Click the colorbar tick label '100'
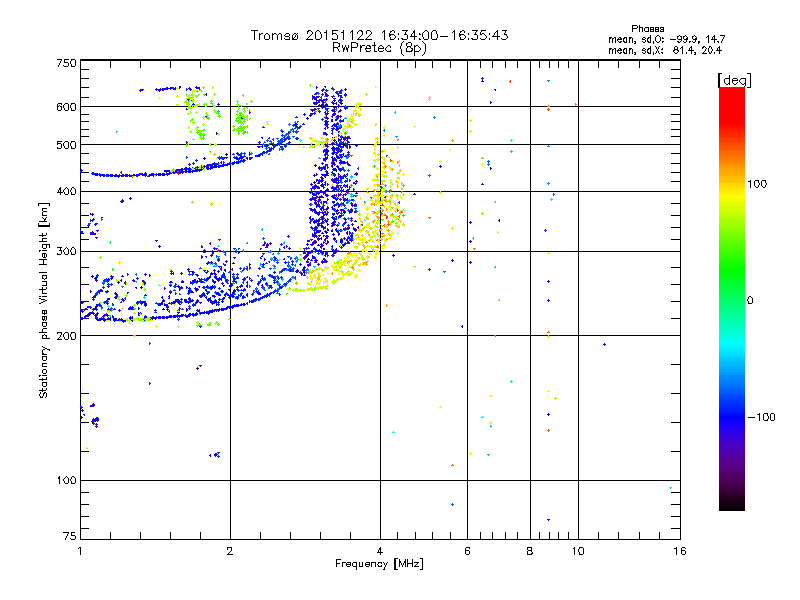The width and height of the screenshot is (800, 600). tap(757, 184)
